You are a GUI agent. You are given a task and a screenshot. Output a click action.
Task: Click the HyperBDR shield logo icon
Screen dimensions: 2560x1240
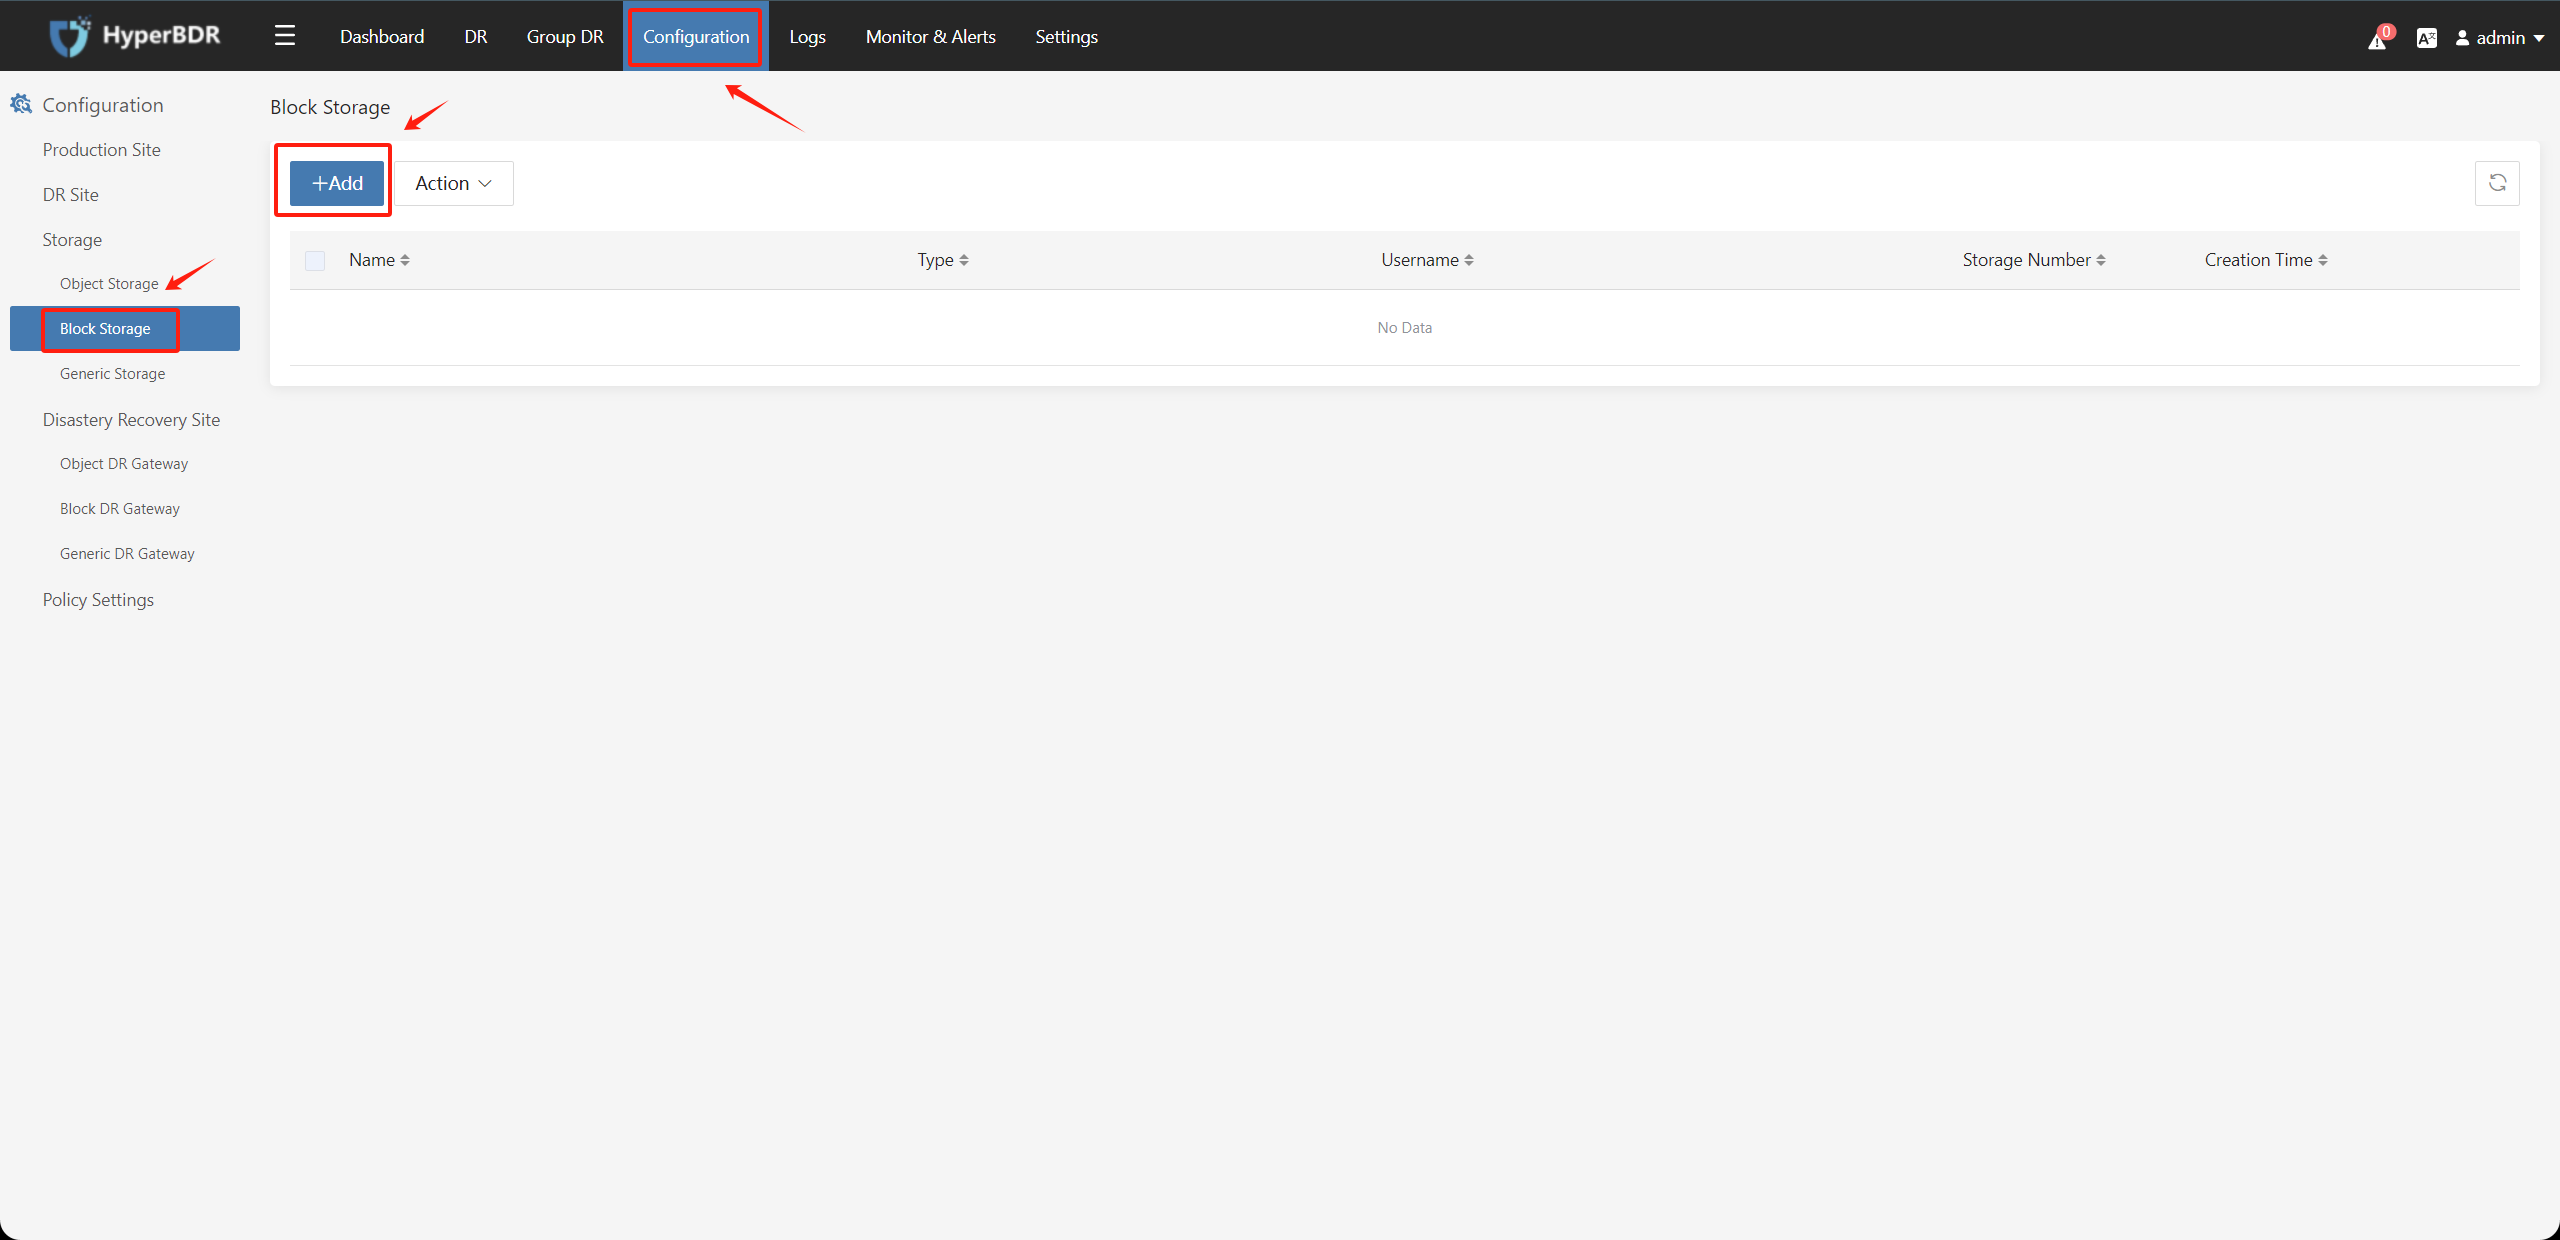click(67, 36)
